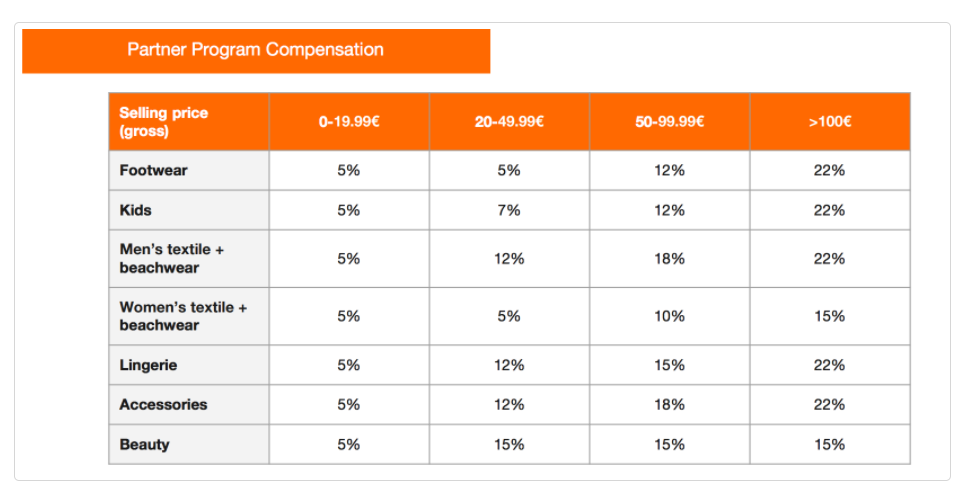964x492 pixels.
Task: Select the Selling price (gross) header cell
Action: click(x=164, y=122)
